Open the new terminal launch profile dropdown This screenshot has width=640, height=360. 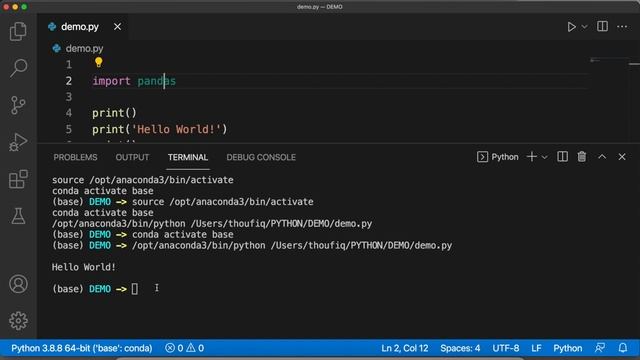pos(544,157)
